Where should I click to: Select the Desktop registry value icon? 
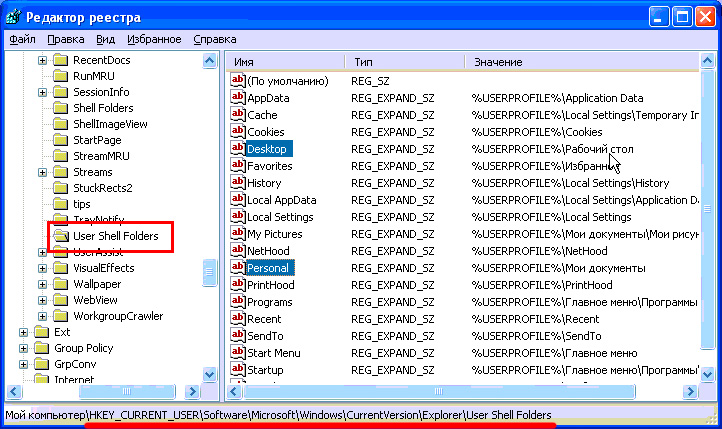pos(238,149)
